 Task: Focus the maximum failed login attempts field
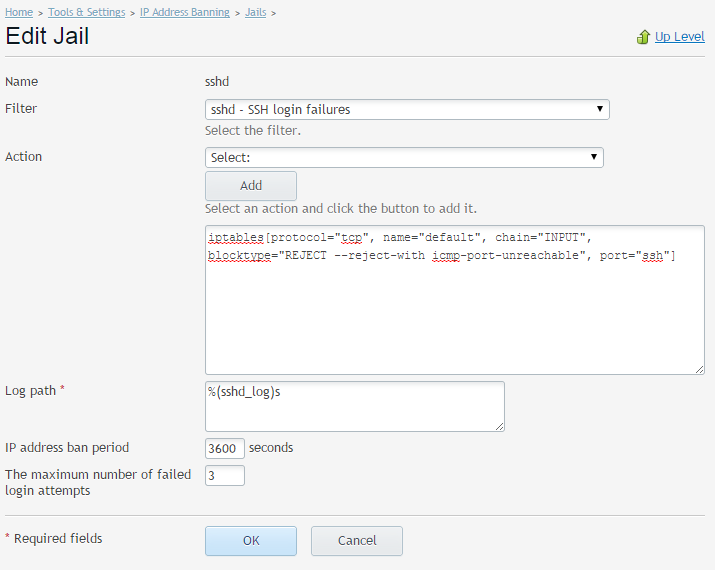[225, 475]
